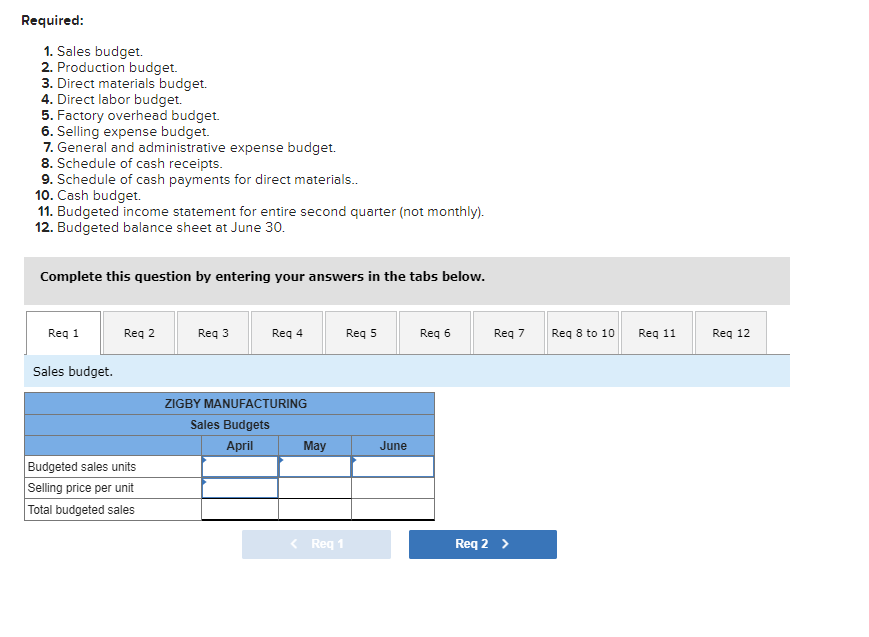The image size is (869, 637).
Task: Open the Req 6 tab
Action: point(434,332)
